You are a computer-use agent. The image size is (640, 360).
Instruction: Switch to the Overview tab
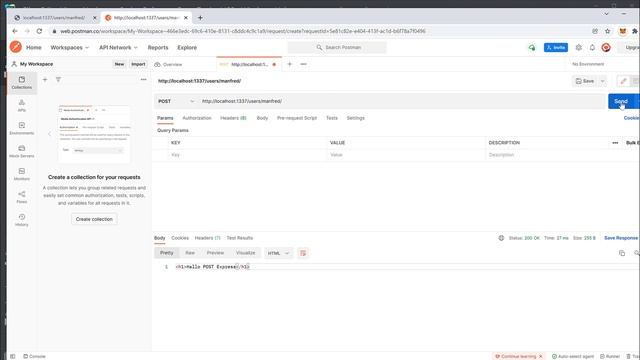coord(169,64)
